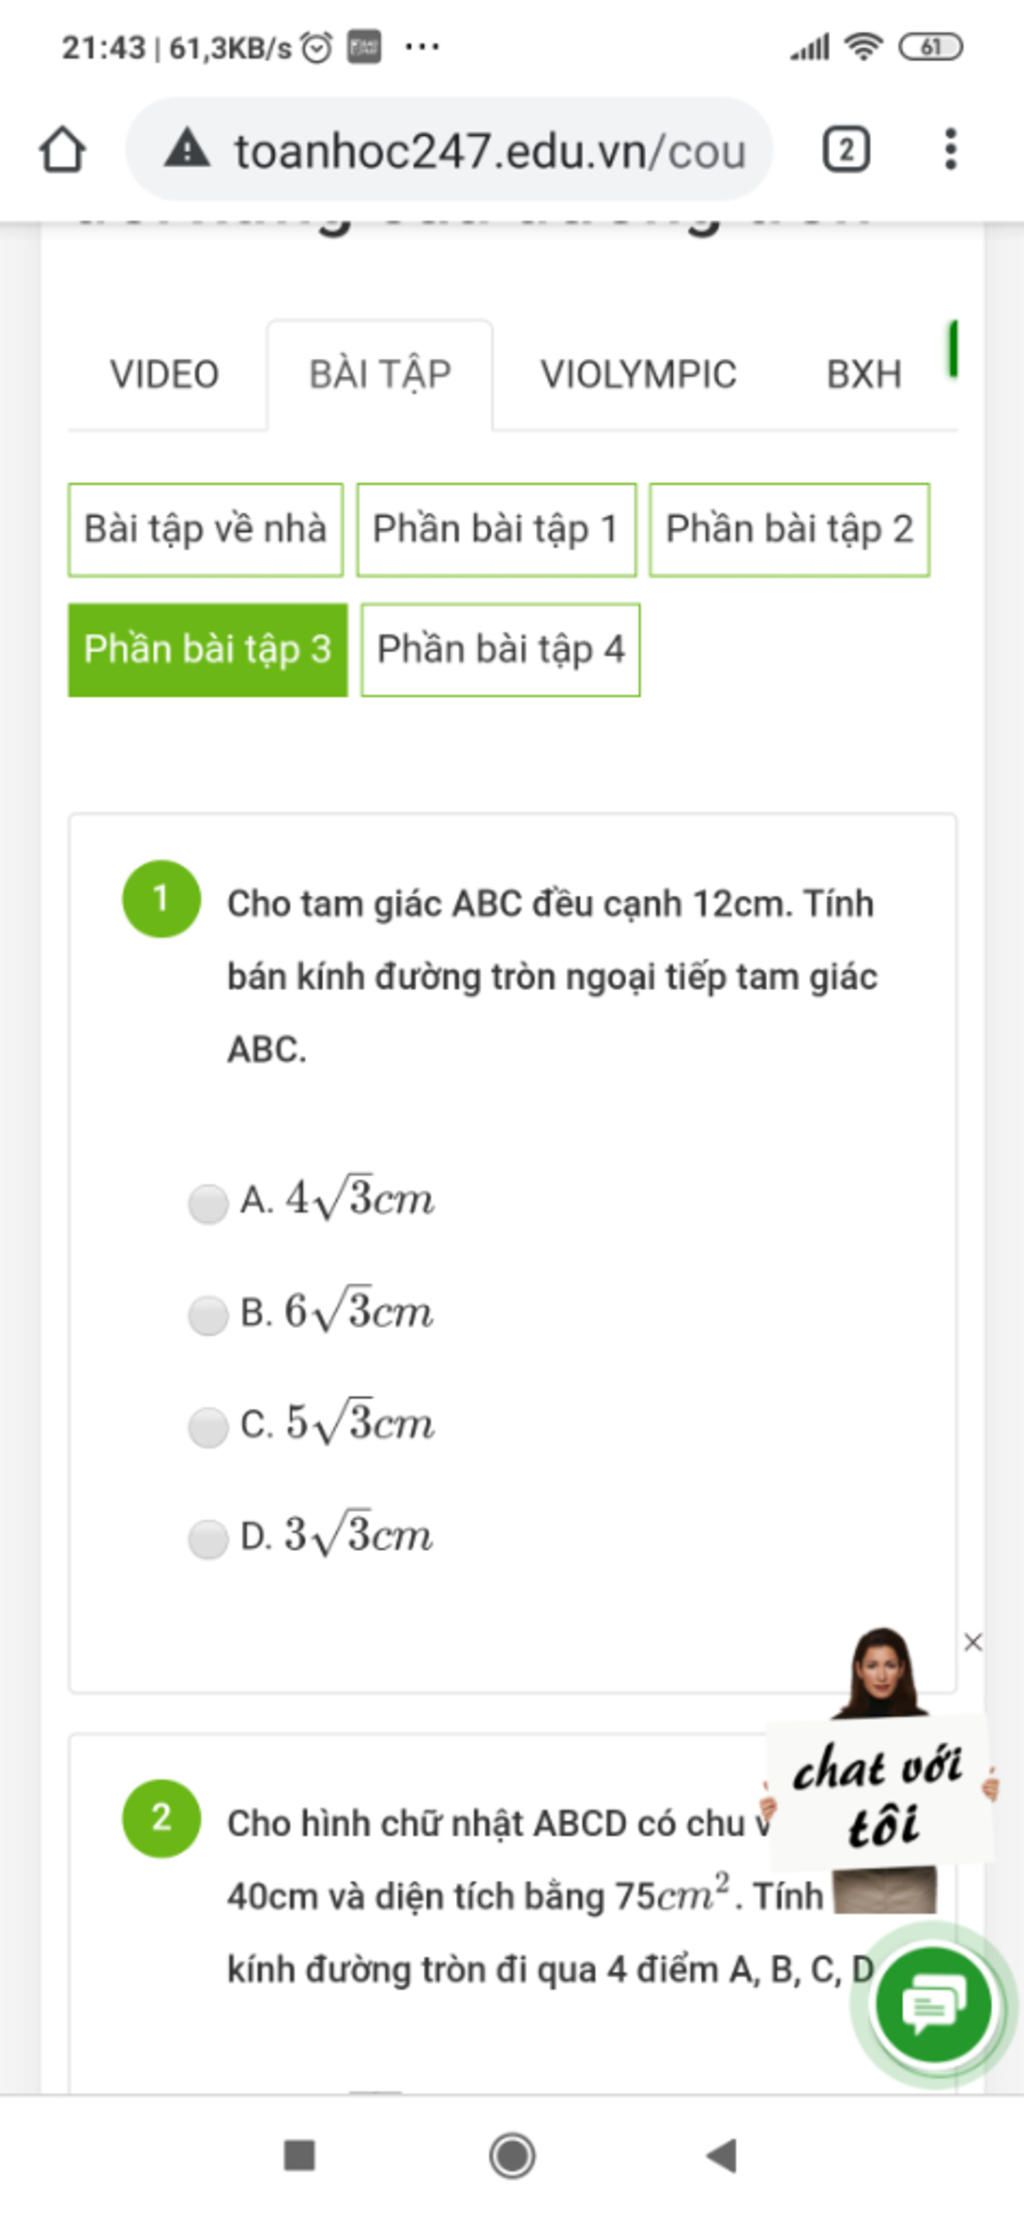Screen dimensions: 1024x2217
Task: Tap the Android recent apps square
Action: click(300, 2156)
